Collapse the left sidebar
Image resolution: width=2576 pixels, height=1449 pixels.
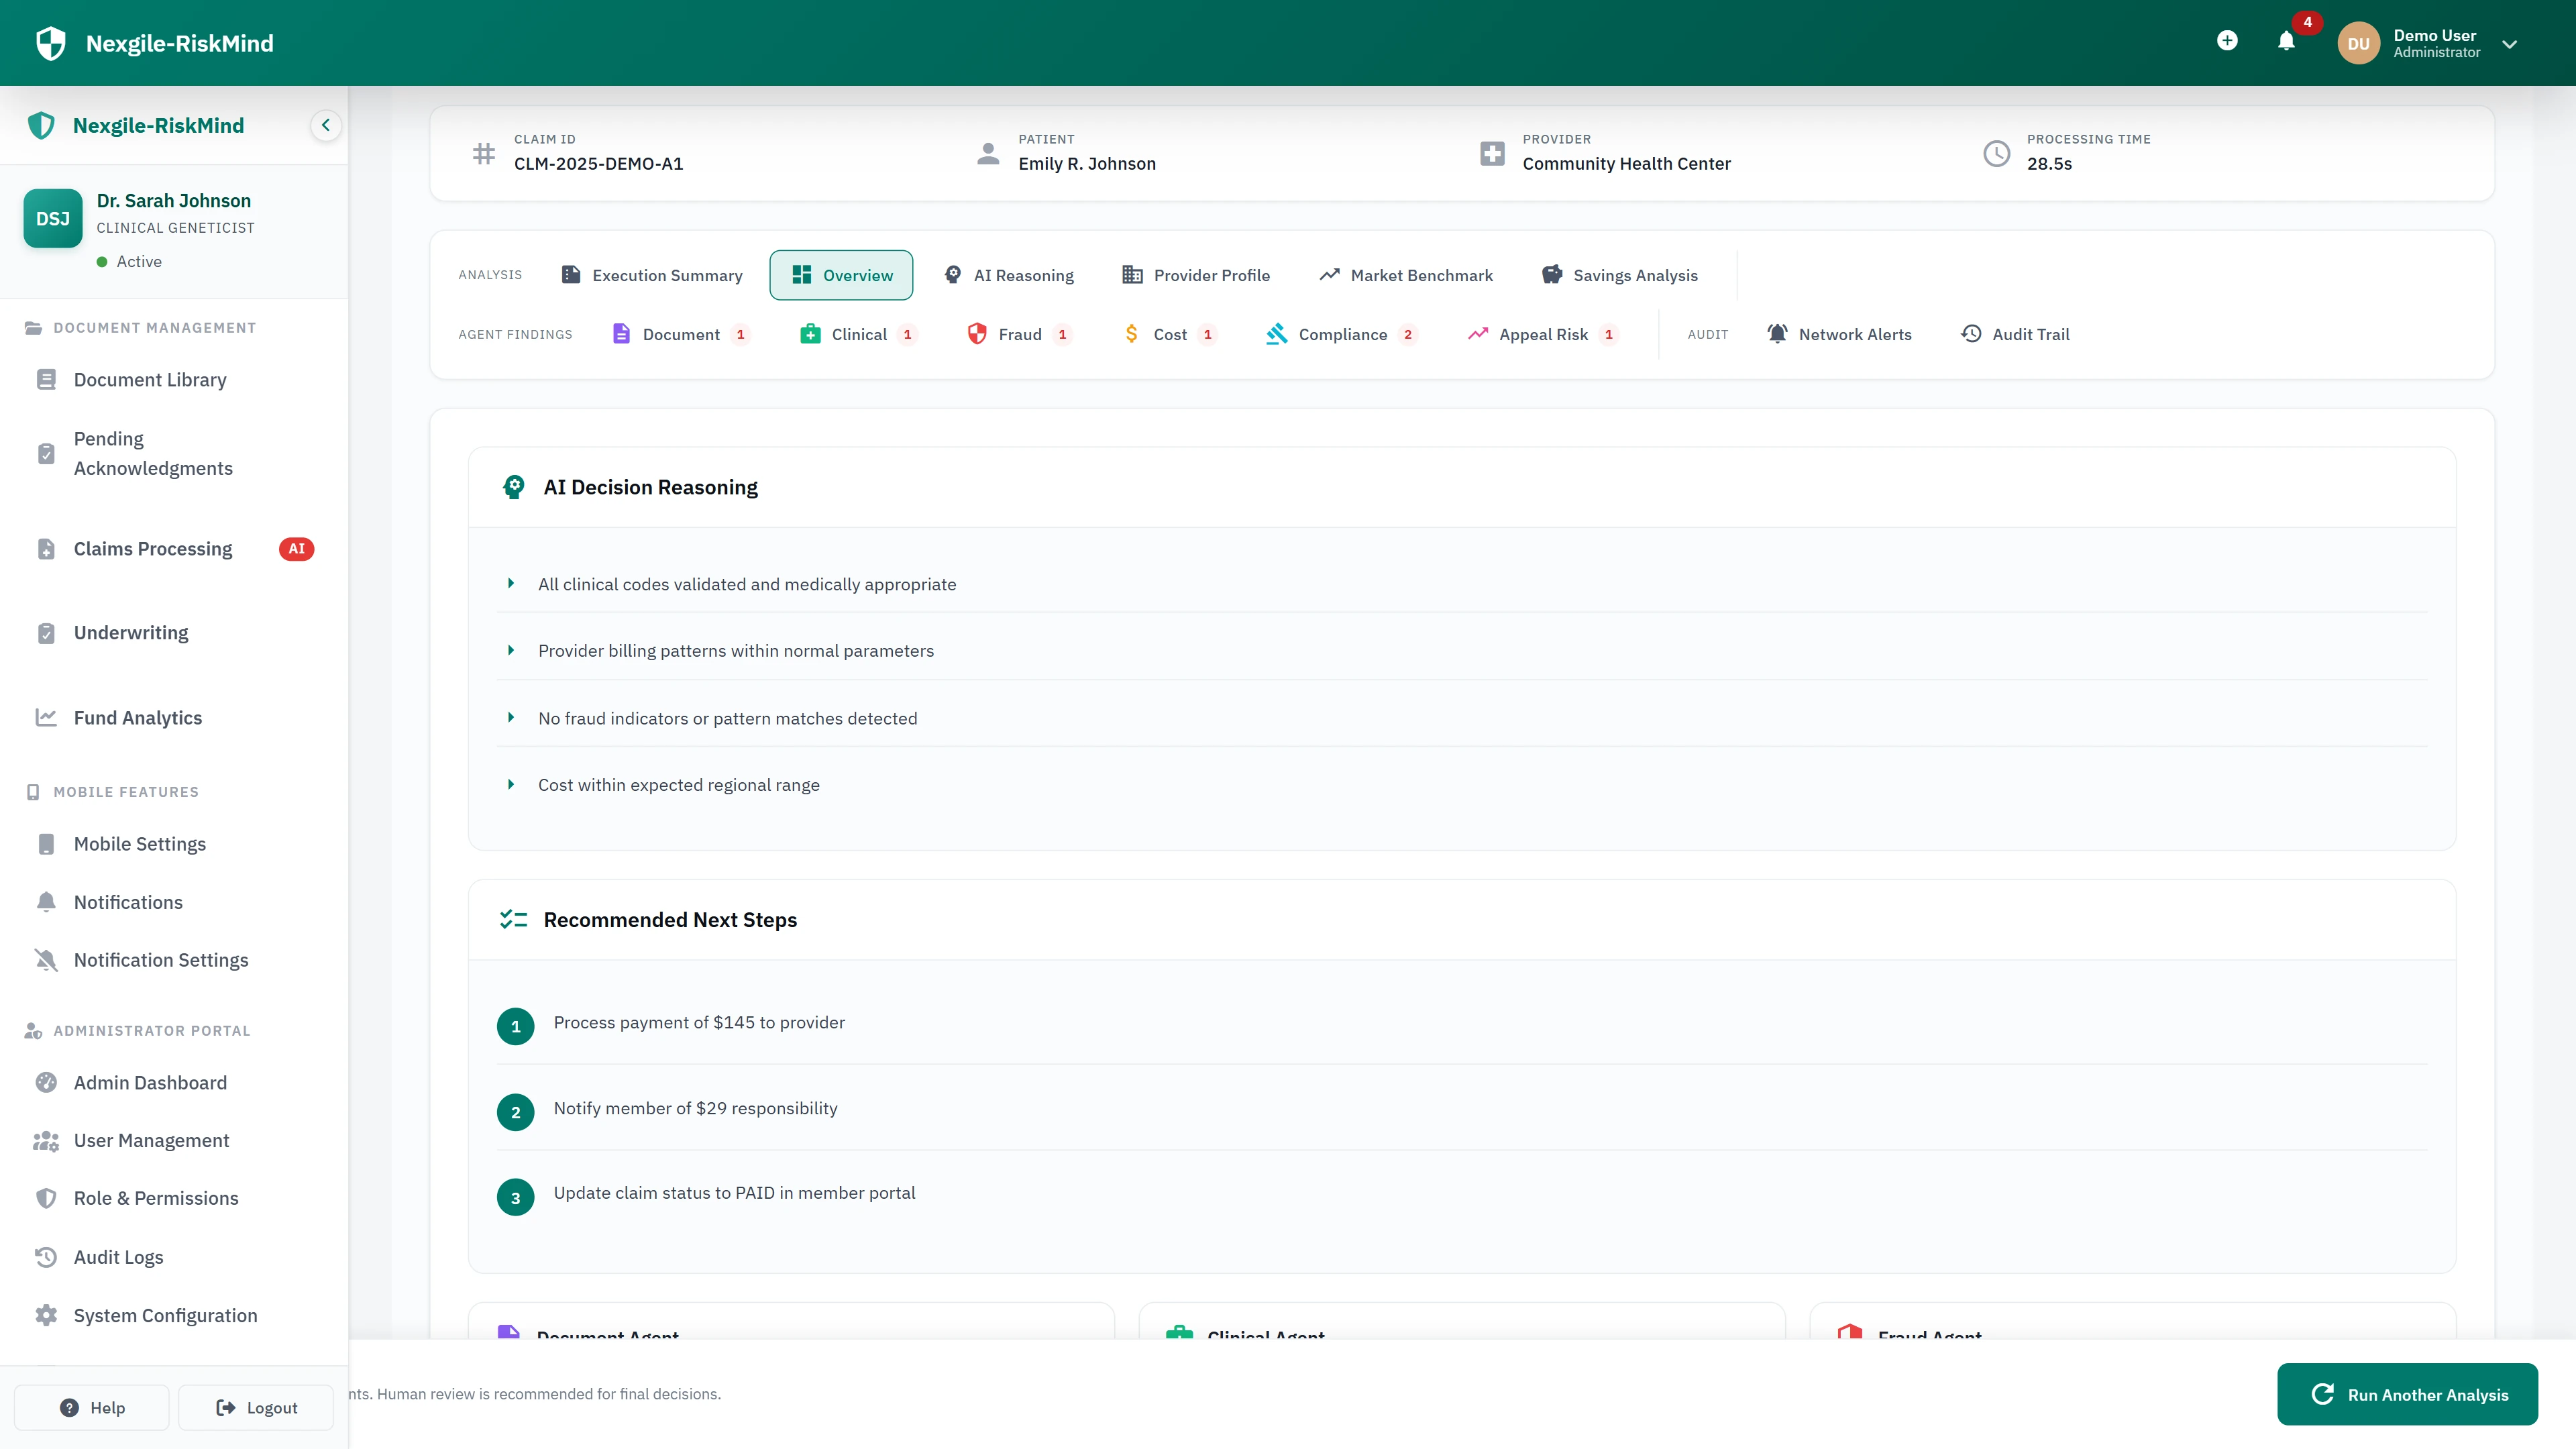coord(325,125)
